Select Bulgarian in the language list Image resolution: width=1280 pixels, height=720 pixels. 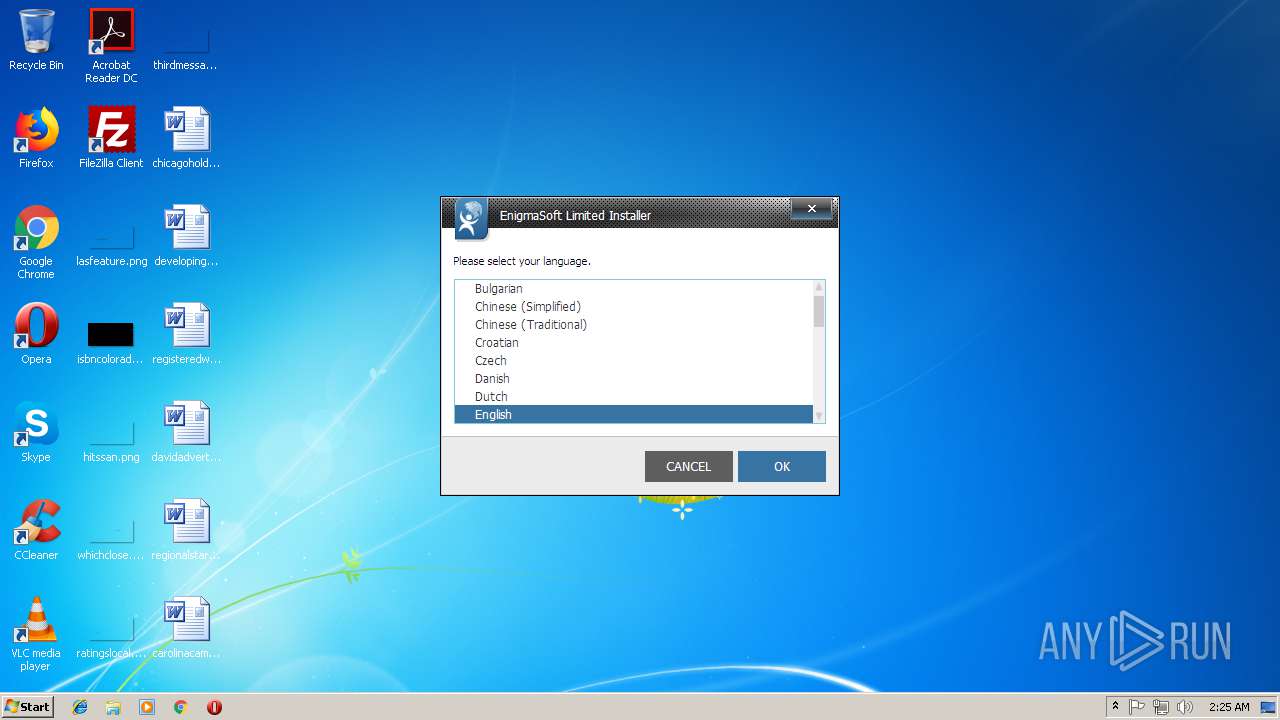(634, 288)
